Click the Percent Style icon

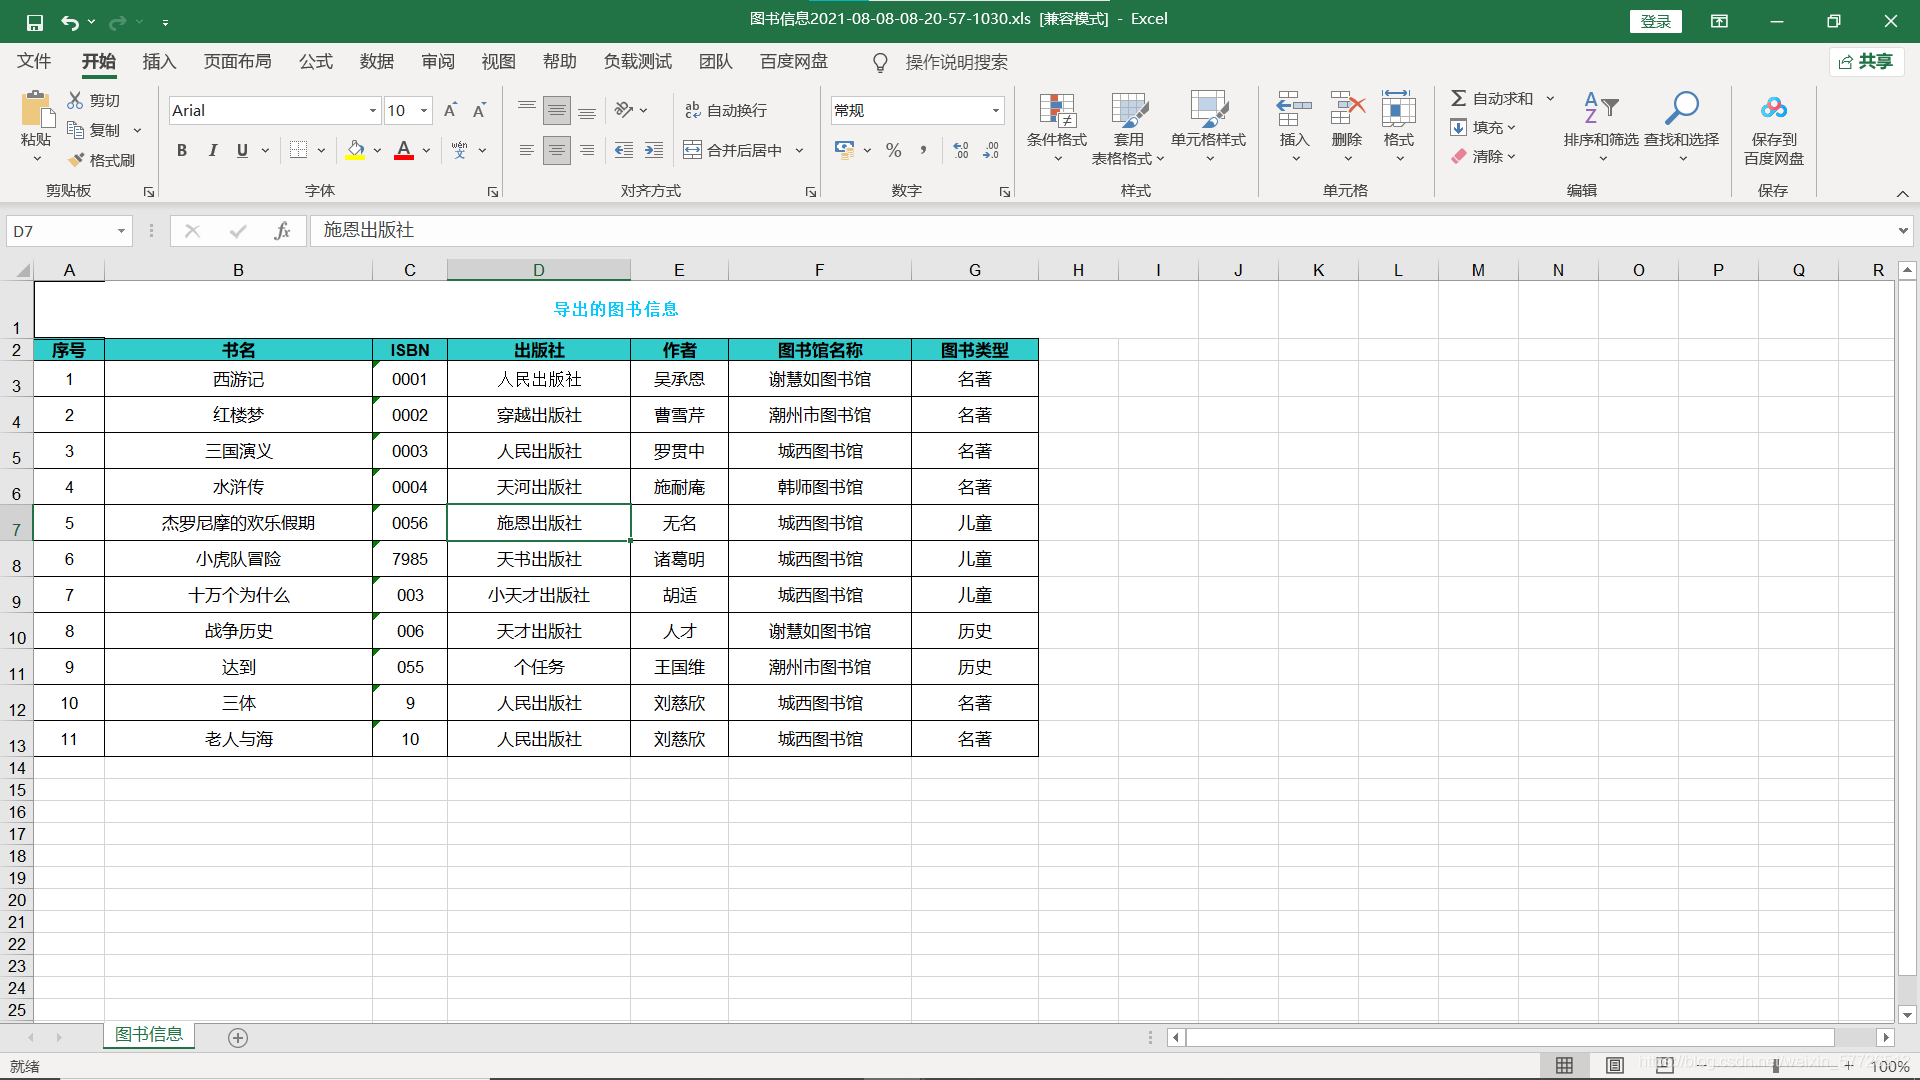893,150
